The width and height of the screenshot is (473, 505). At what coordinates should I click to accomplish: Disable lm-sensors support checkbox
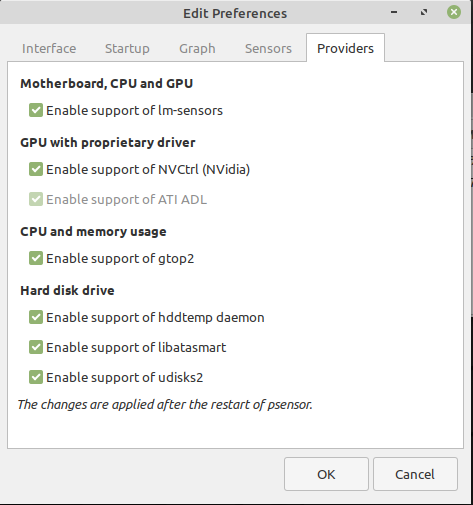tap(36, 110)
